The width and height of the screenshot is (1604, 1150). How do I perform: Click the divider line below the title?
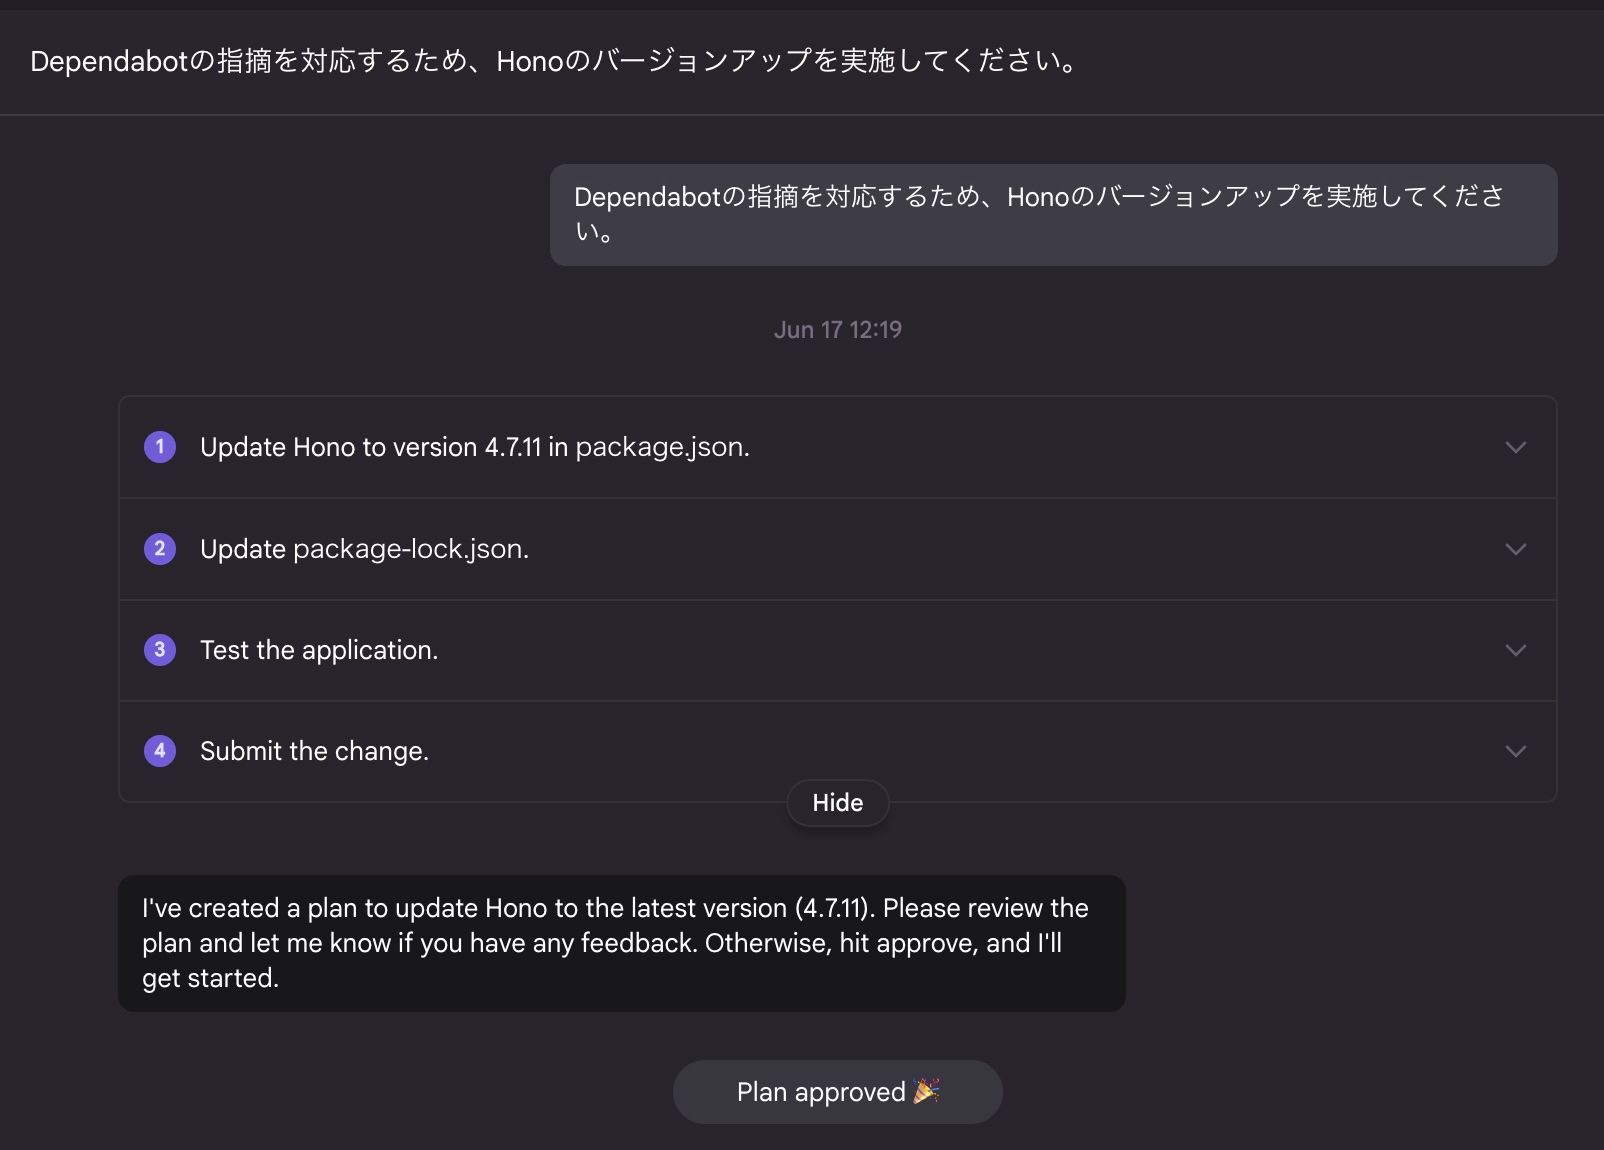coord(802,115)
